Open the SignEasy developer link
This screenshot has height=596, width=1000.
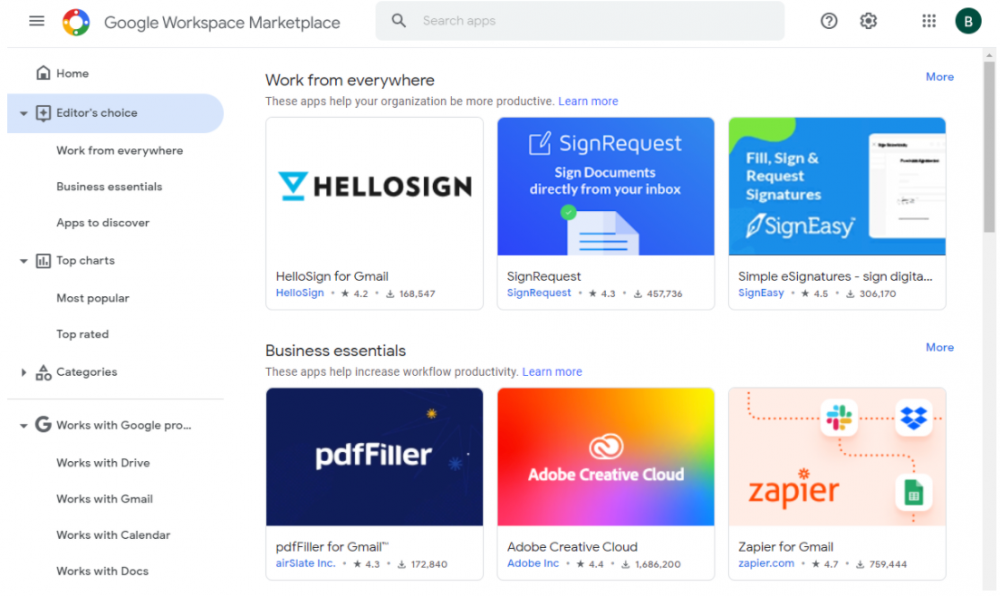point(761,293)
